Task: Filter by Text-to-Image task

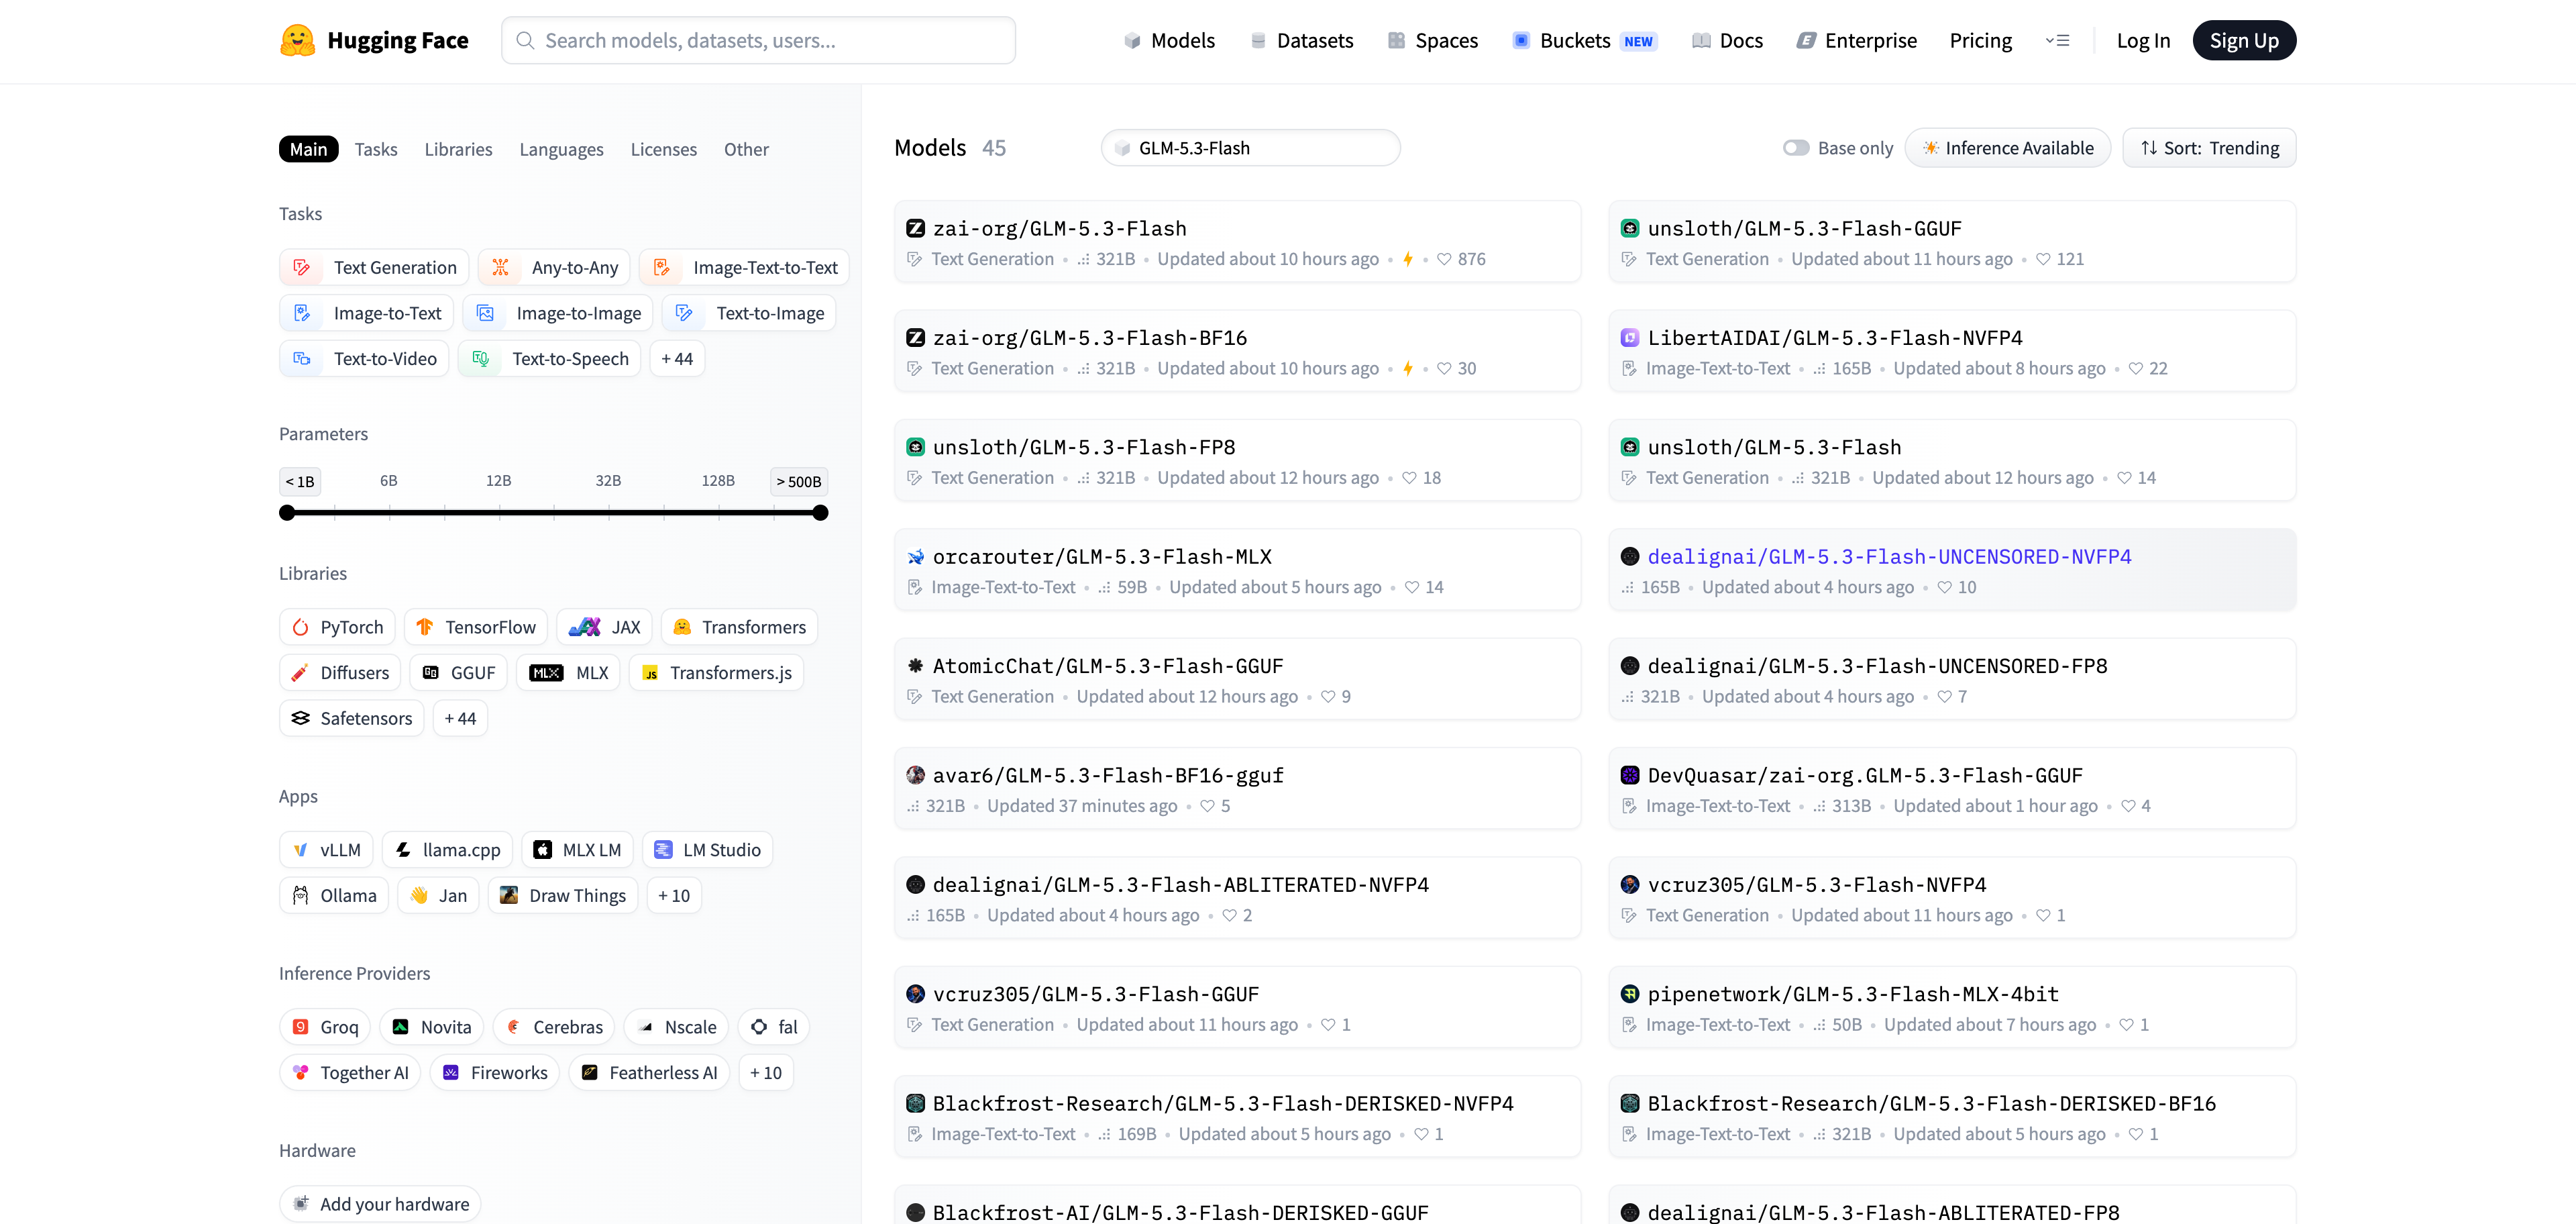Action: coord(749,313)
